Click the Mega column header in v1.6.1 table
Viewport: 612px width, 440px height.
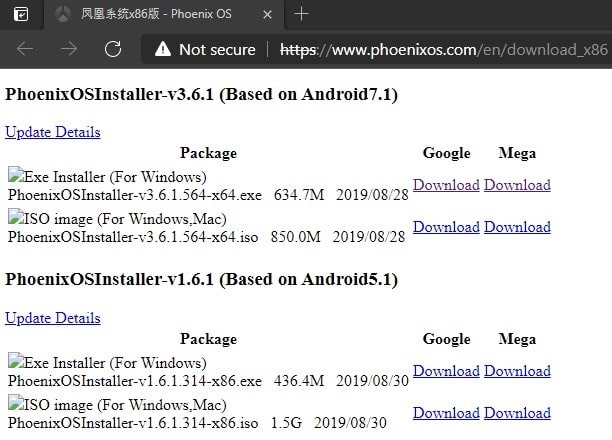517,339
